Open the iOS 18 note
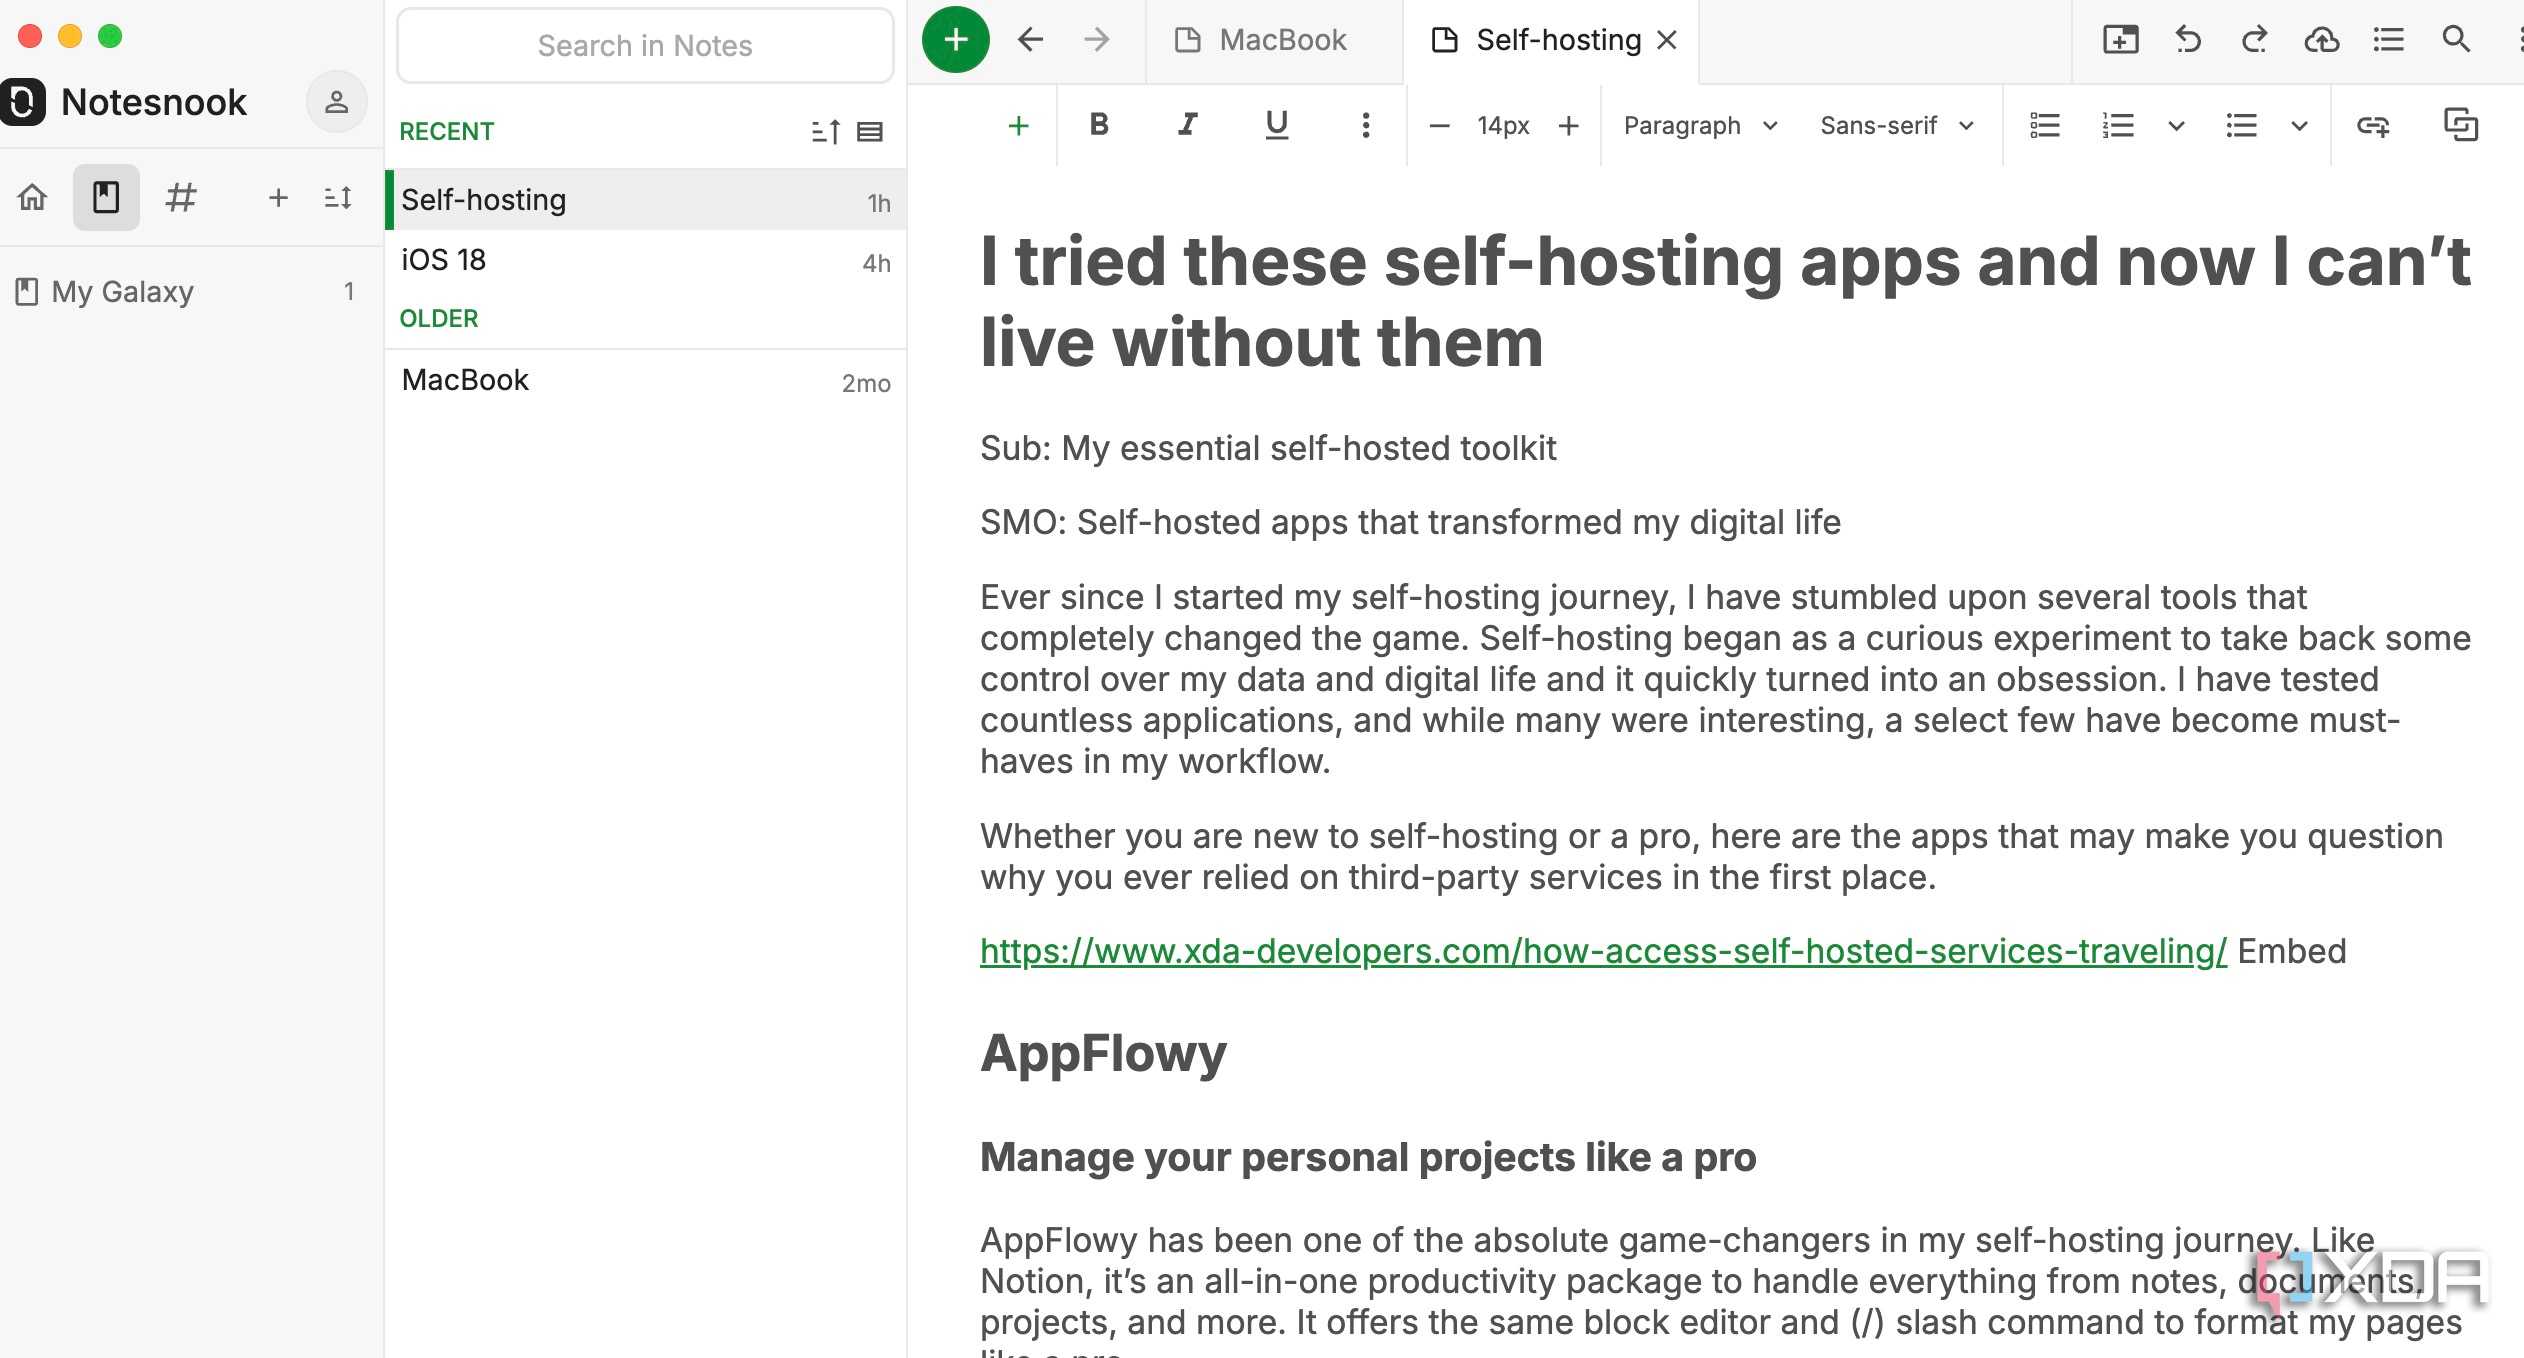This screenshot has height=1358, width=2524. [645, 260]
